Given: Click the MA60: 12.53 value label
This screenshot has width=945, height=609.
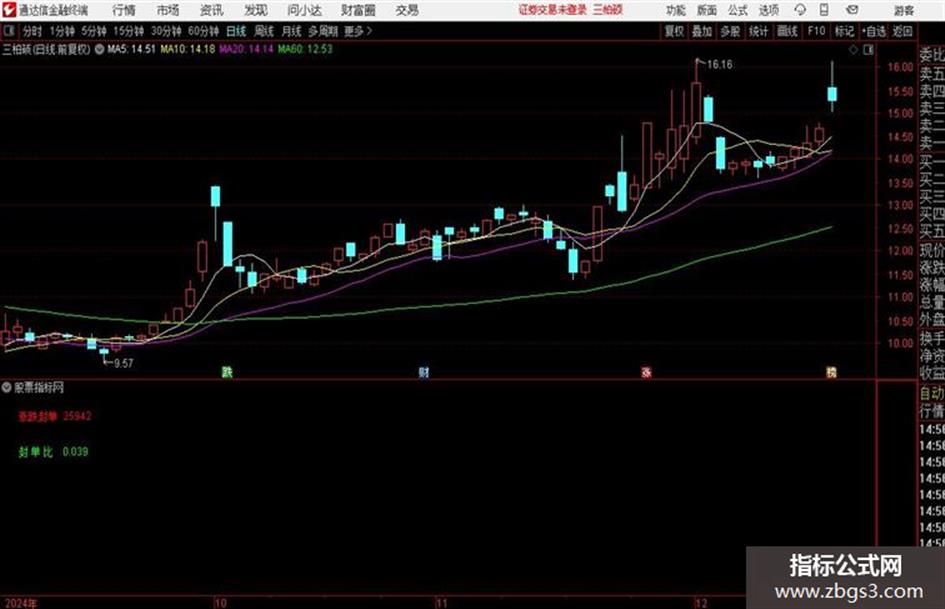Looking at the screenshot, I should tap(305, 49).
